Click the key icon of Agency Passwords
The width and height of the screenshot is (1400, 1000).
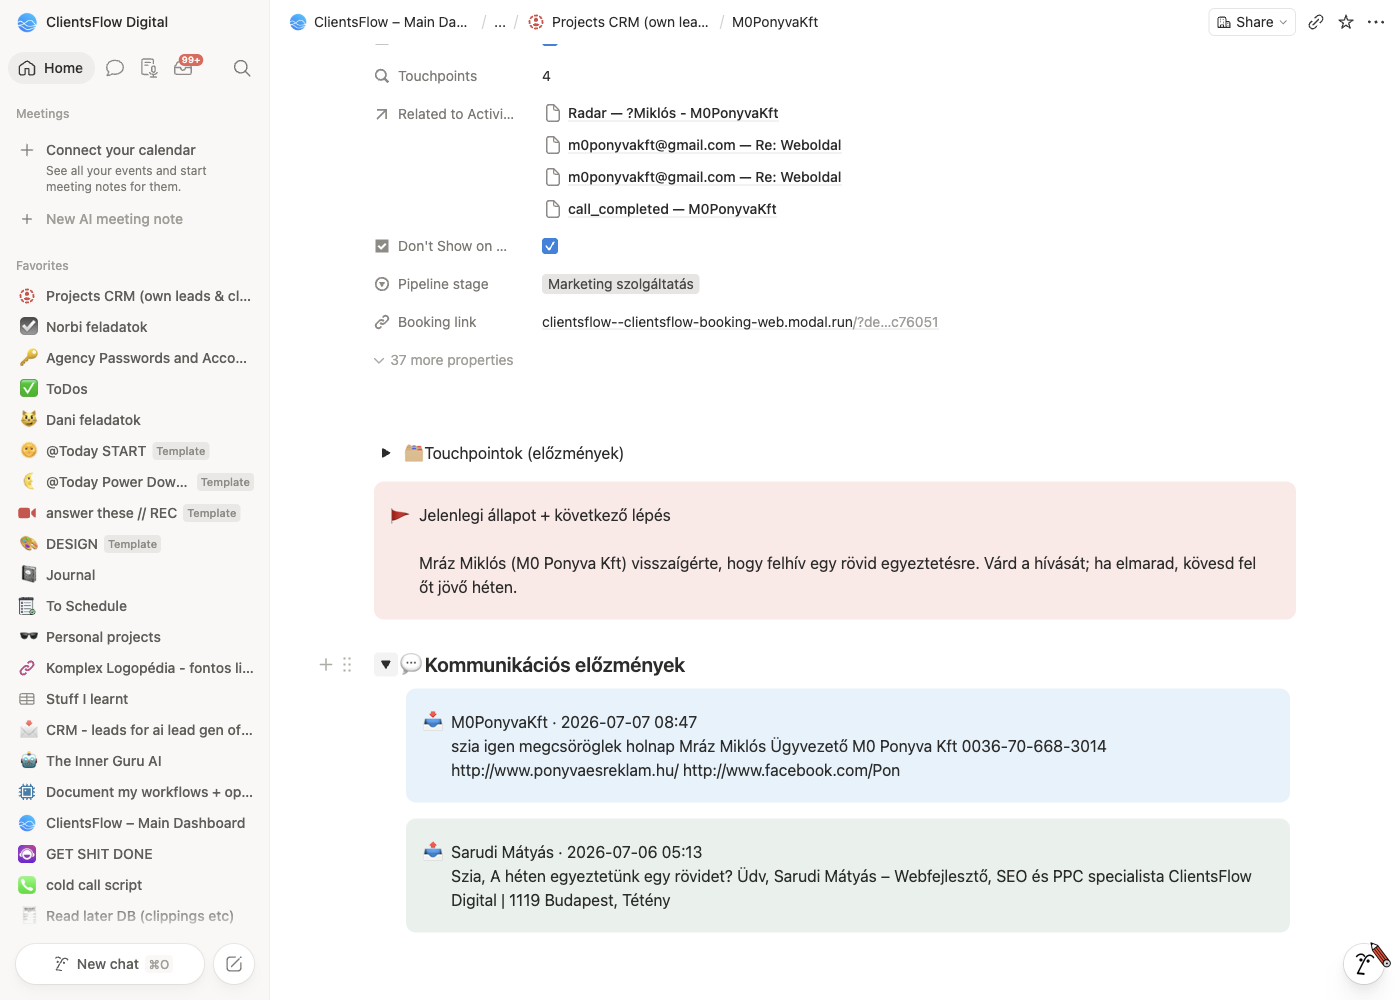point(29,357)
